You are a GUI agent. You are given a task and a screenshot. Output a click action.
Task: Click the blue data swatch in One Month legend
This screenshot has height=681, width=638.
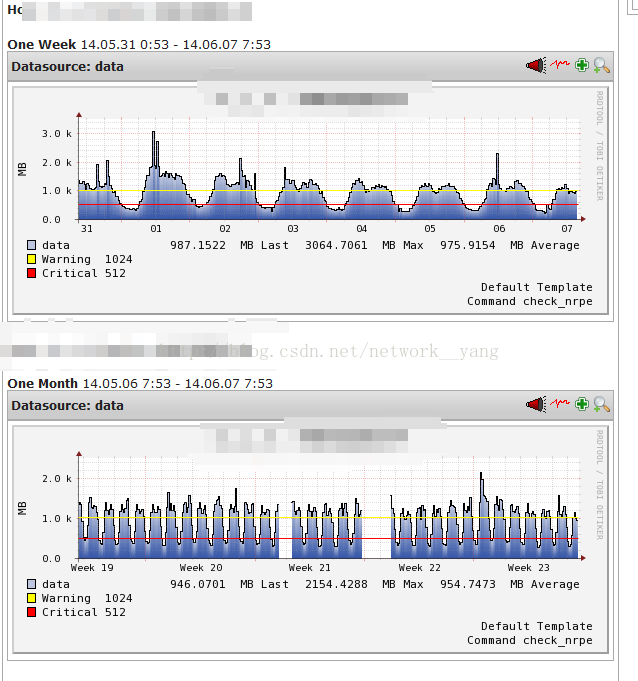[x=31, y=584]
